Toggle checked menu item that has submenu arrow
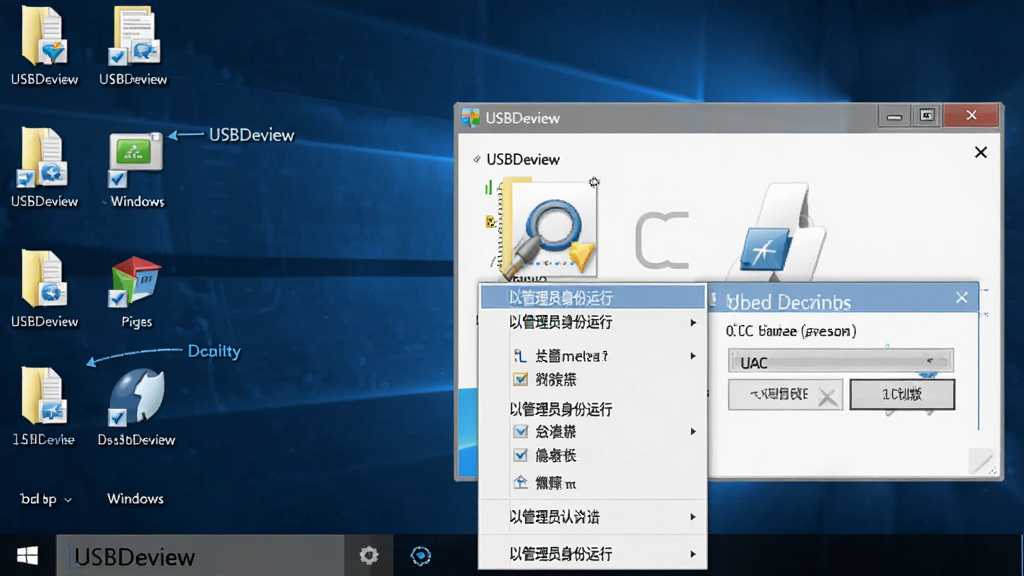The image size is (1024, 576). (x=520, y=432)
